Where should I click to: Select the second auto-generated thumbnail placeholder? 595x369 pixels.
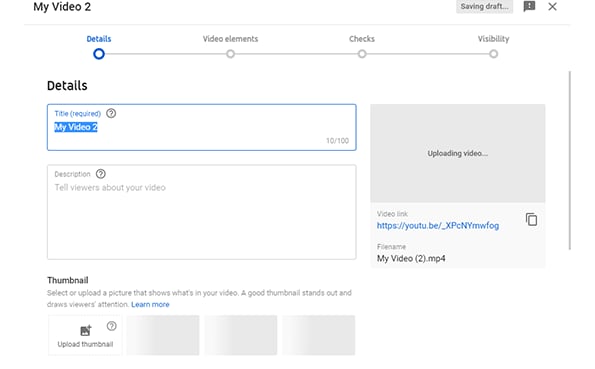[241, 335]
